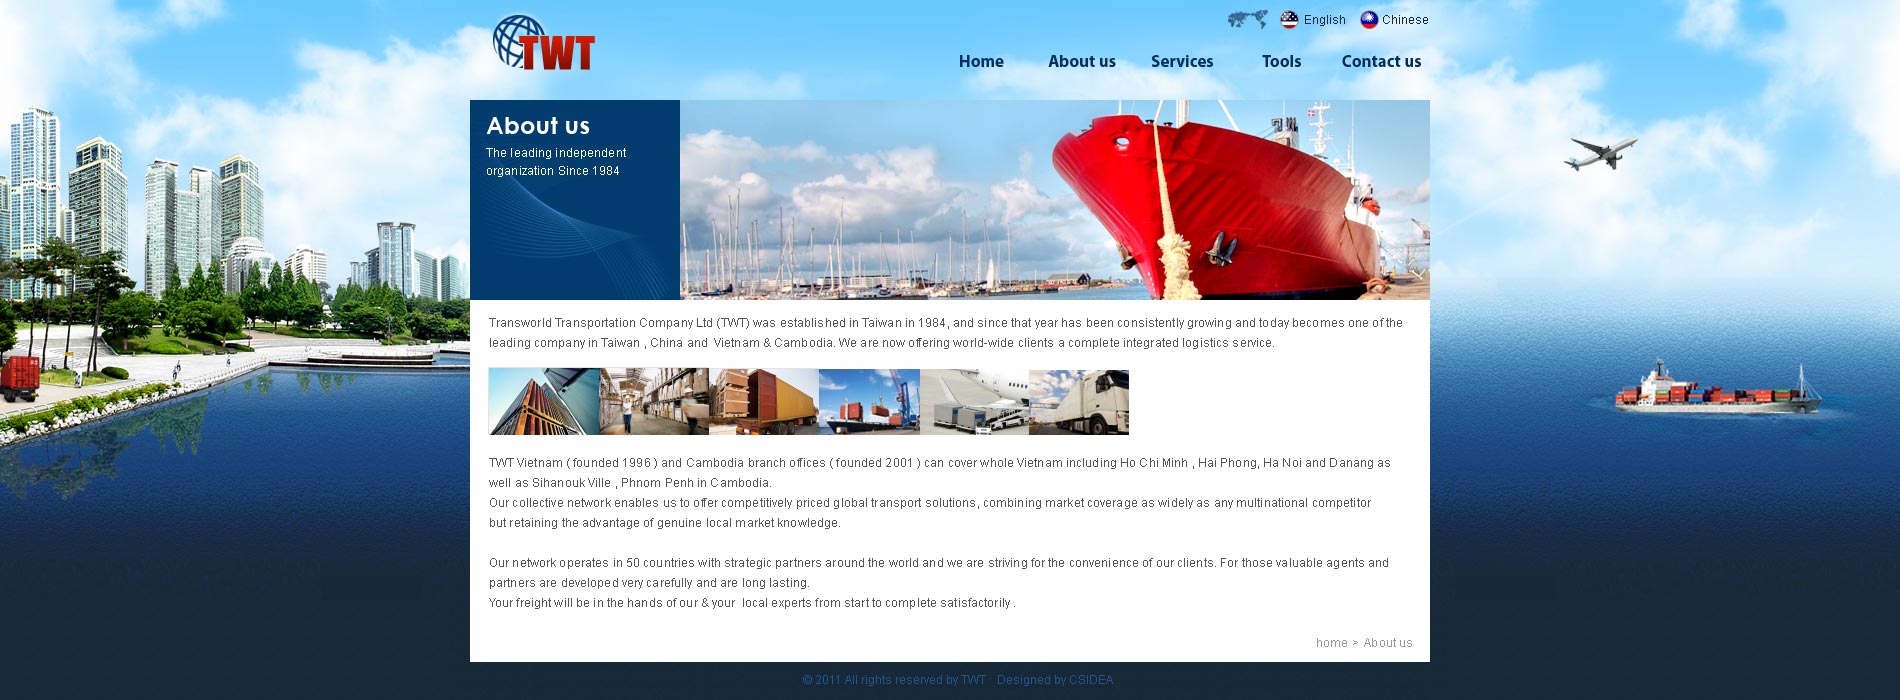The image size is (1900, 700).
Task: Click the TWT globe logo
Action: tap(543, 44)
